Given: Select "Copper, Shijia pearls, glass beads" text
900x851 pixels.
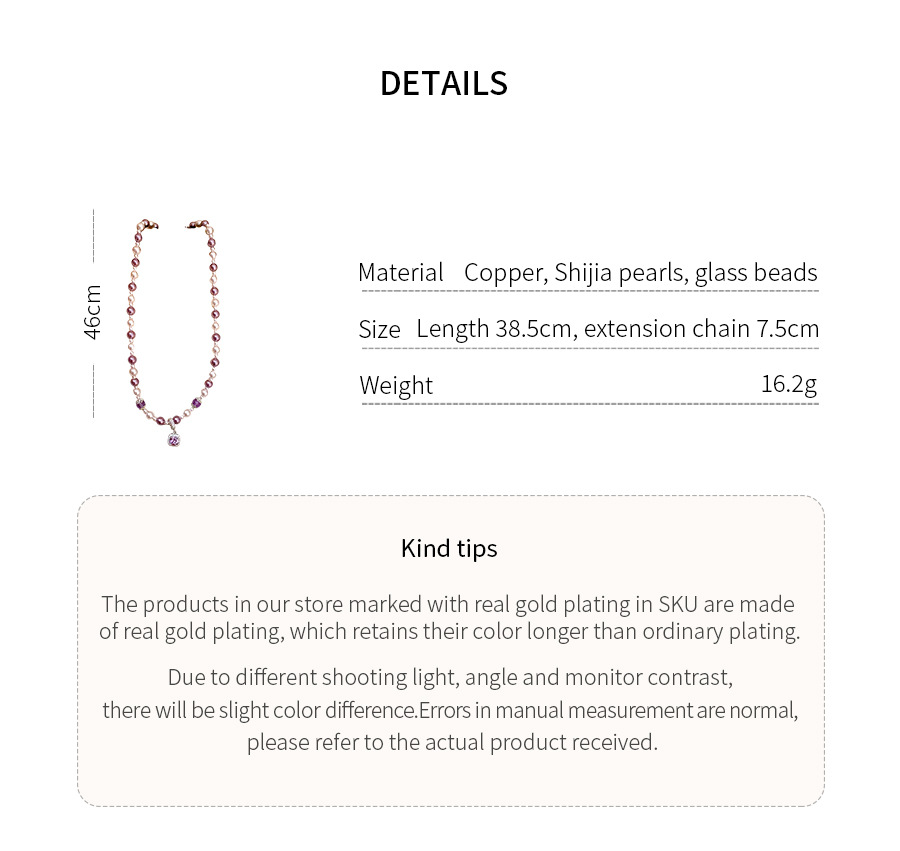Looking at the screenshot, I should [640, 273].
